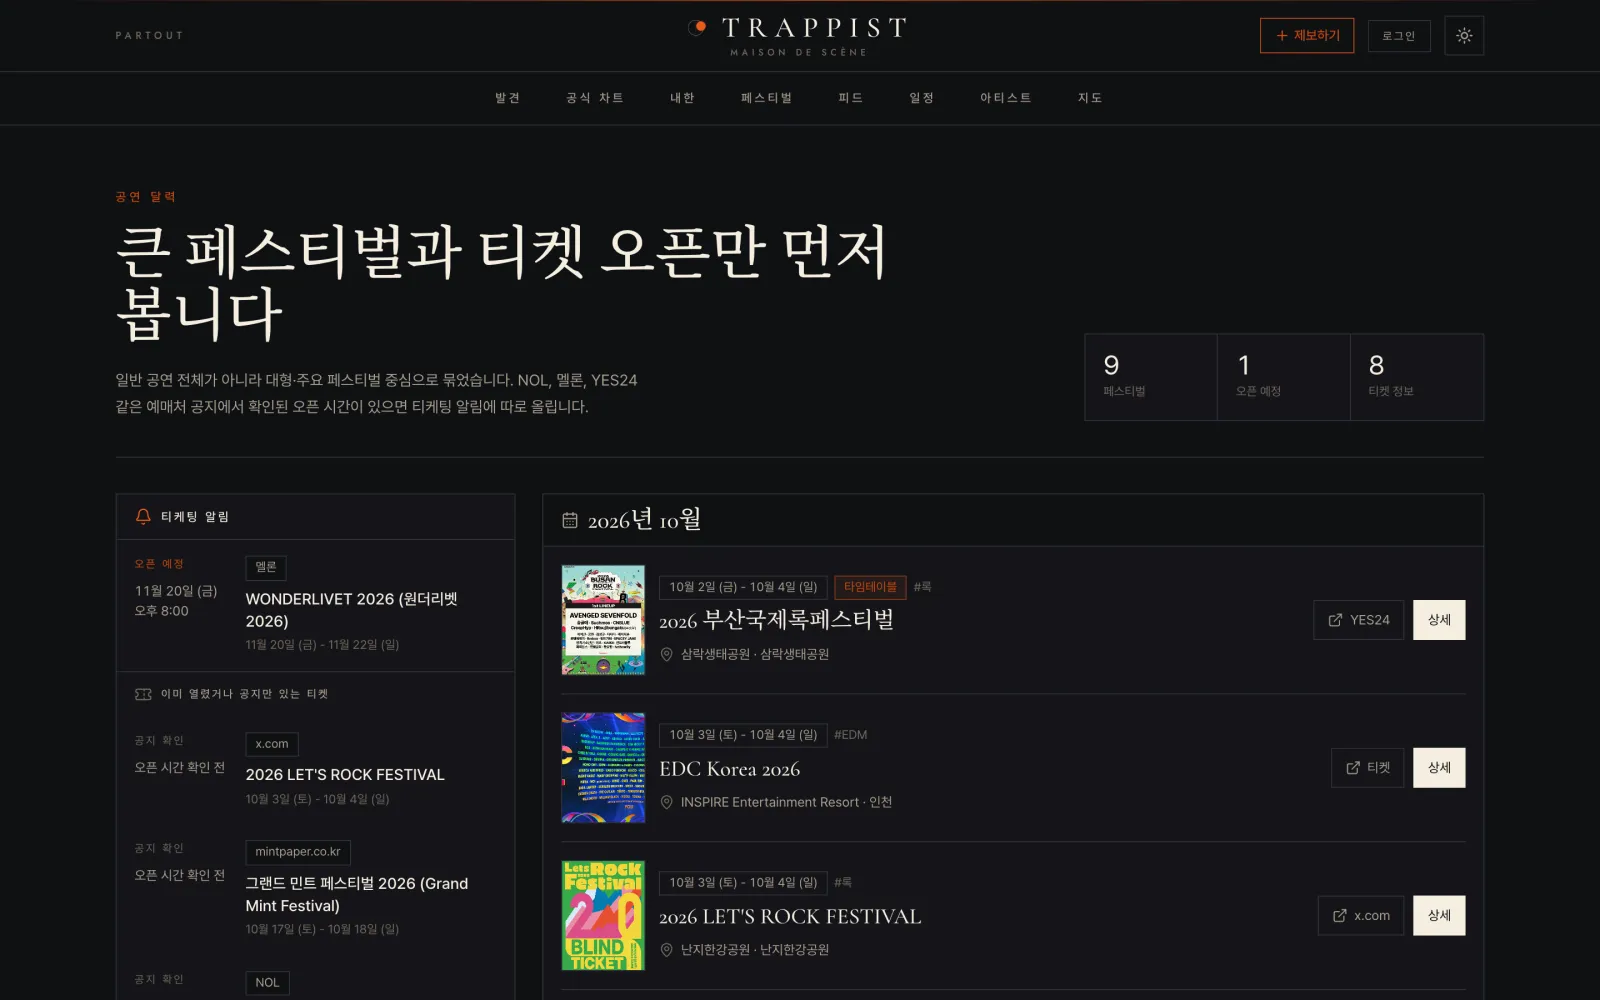The image size is (1600, 1000).
Task: Click the NOL source tag
Action: (268, 983)
